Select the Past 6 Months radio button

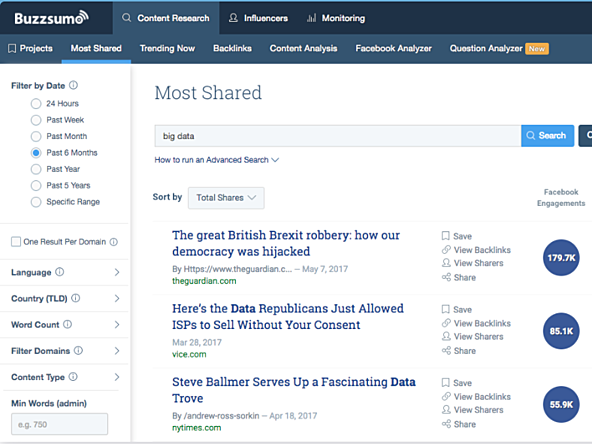pyautogui.click(x=36, y=153)
